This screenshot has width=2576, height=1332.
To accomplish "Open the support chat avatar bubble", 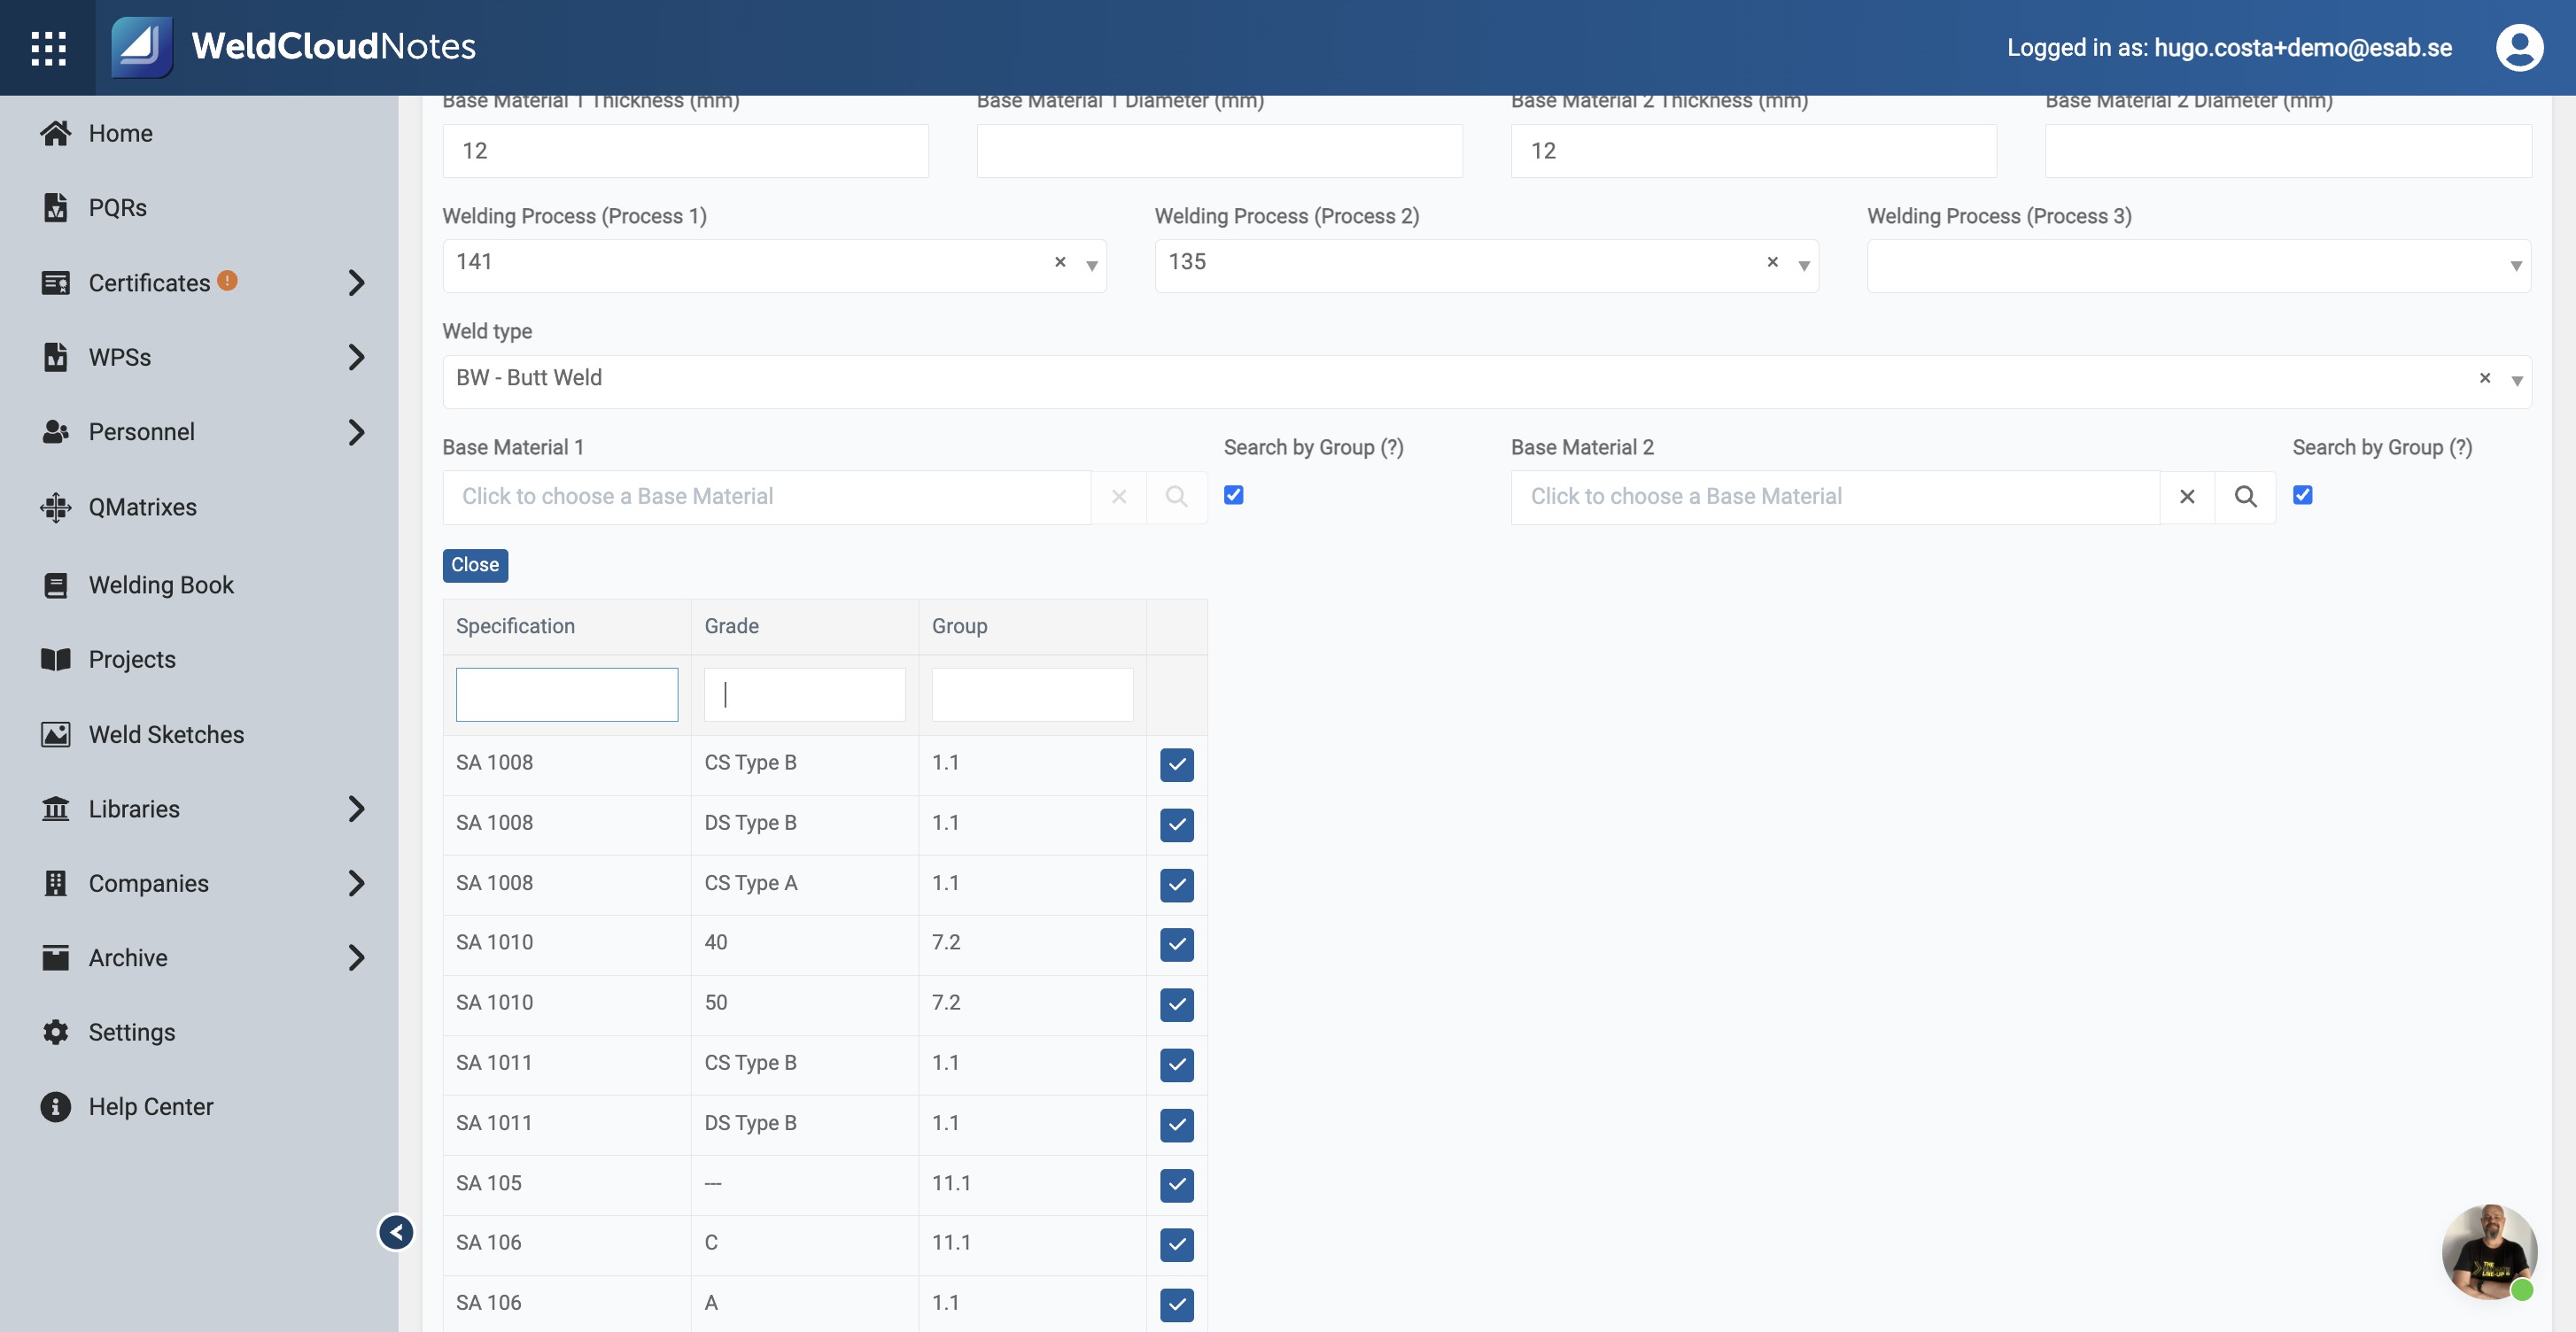I will click(x=2489, y=1252).
